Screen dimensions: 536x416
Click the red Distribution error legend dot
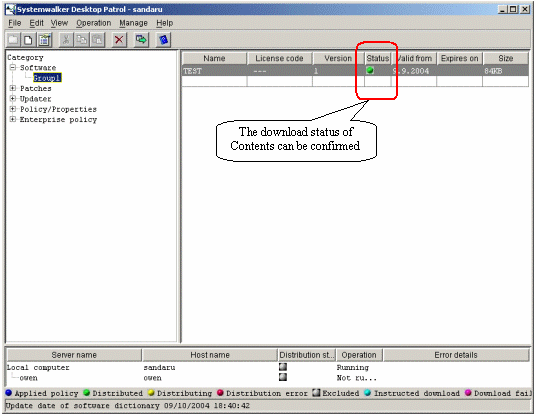coord(220,393)
